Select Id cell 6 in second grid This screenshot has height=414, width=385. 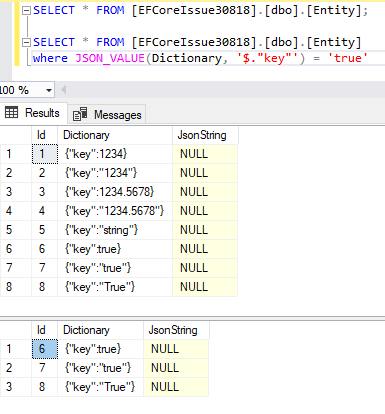[x=45, y=349]
